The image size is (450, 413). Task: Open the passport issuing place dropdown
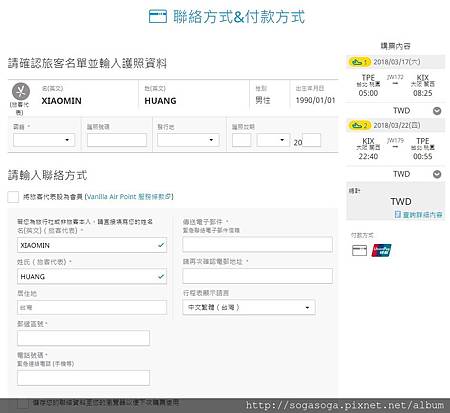[x=188, y=140]
